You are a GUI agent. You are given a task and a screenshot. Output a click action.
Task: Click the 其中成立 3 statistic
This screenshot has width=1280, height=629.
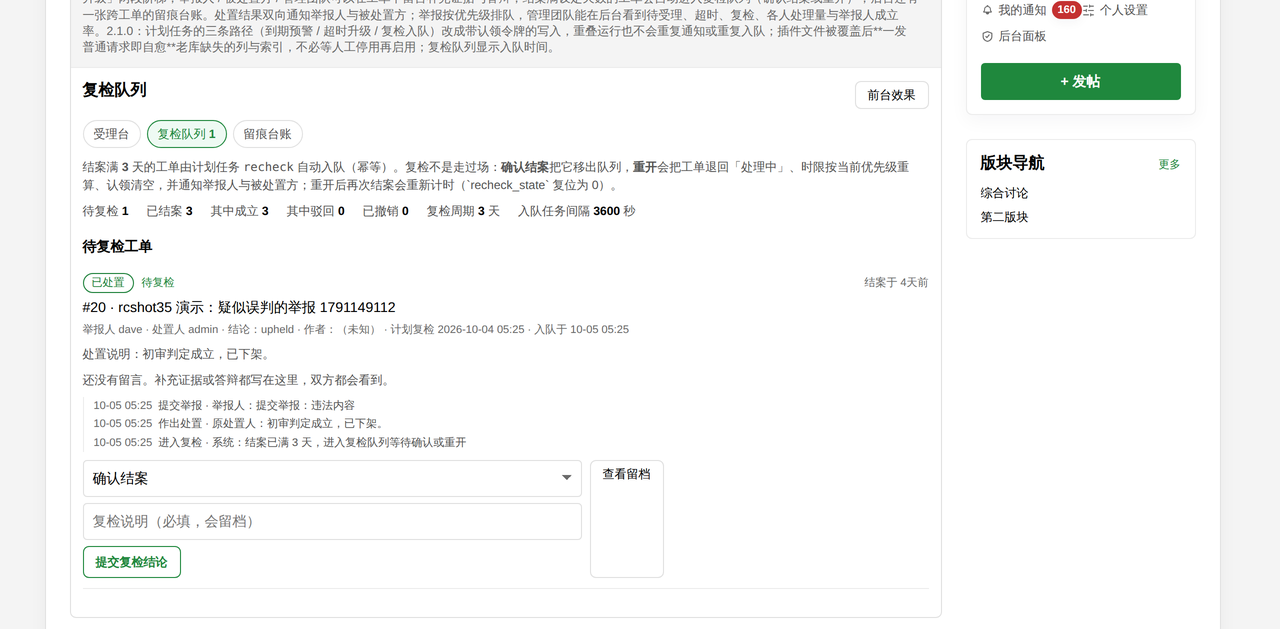tap(239, 211)
